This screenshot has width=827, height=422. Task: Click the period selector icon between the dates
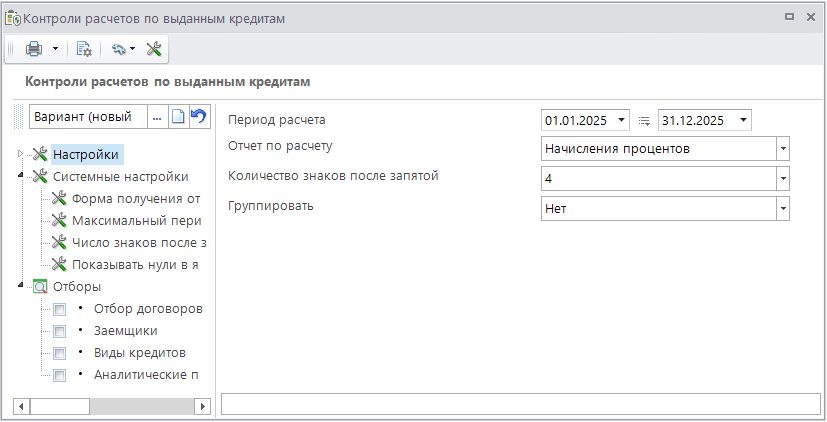coord(644,121)
